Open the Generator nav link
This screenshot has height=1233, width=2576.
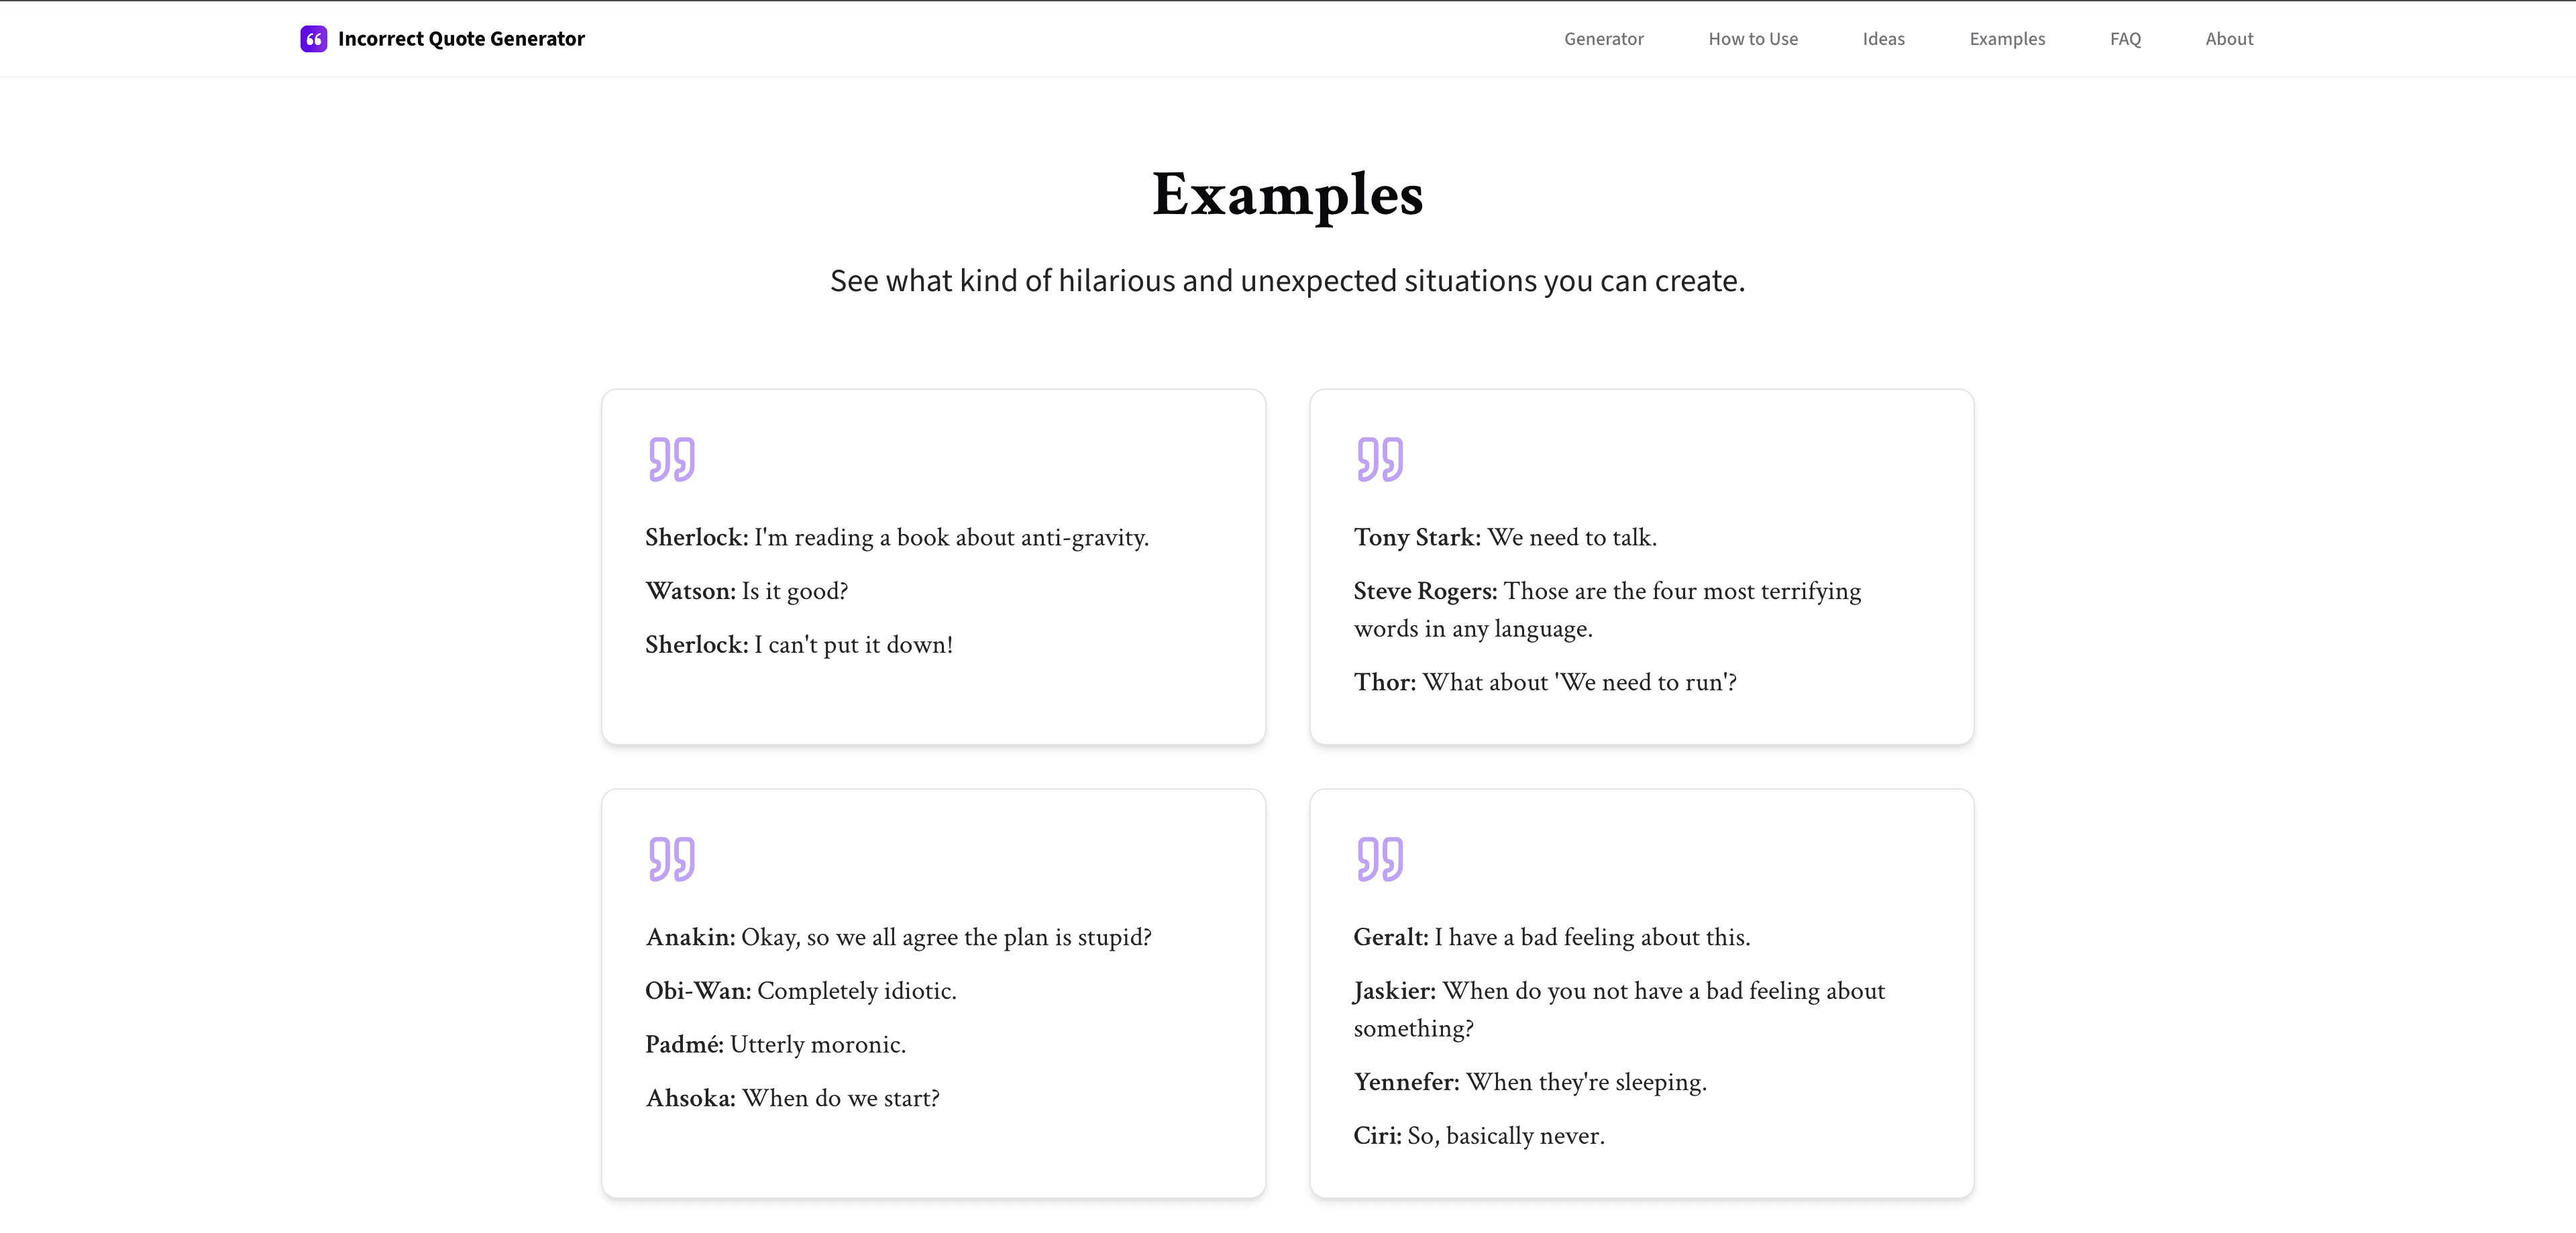click(1603, 39)
